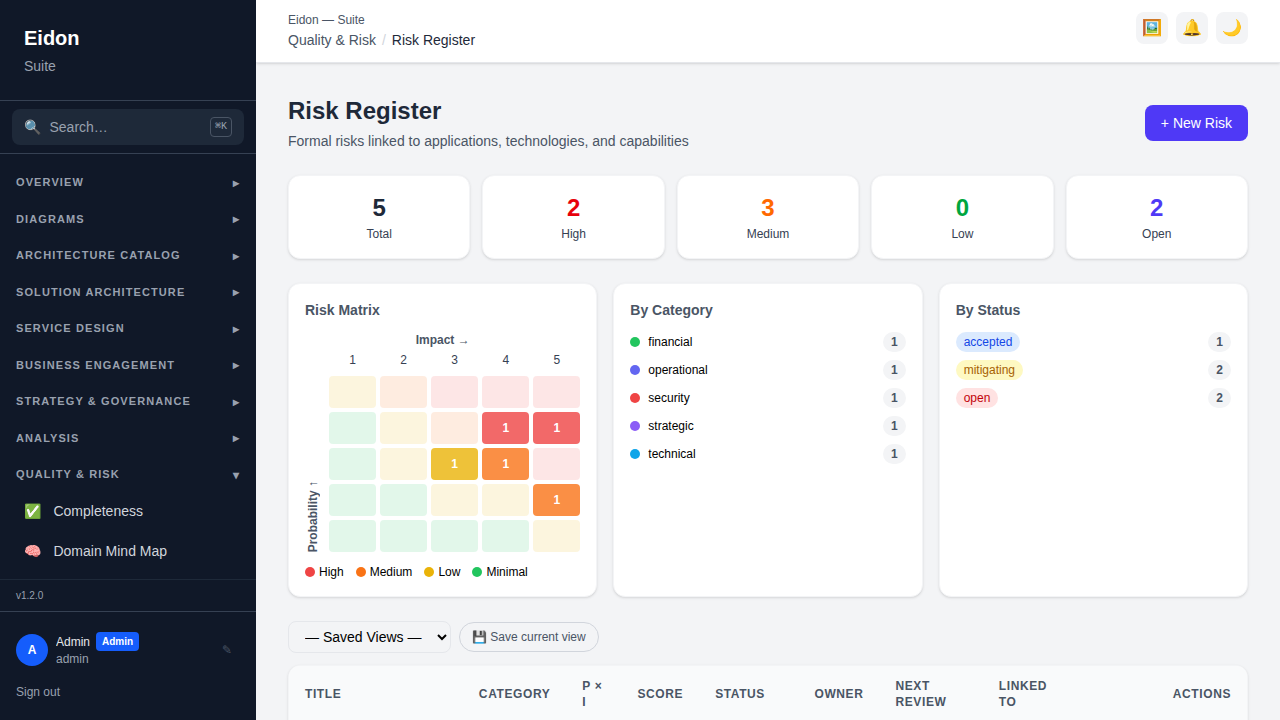Expand Solution Architecture section
Viewport: 1280px width, 720px height.
[x=128, y=292]
